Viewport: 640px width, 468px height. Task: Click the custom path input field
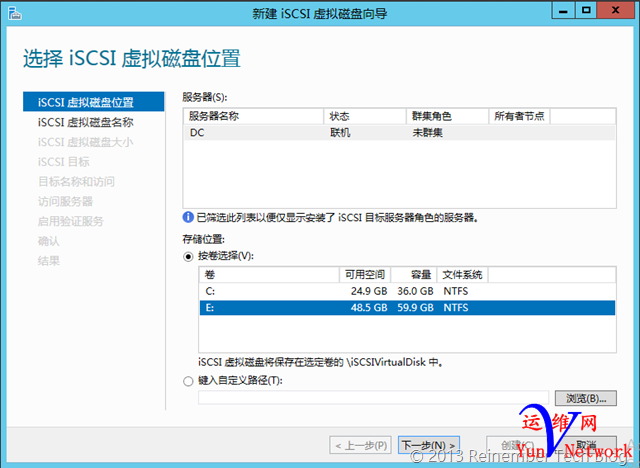point(373,397)
